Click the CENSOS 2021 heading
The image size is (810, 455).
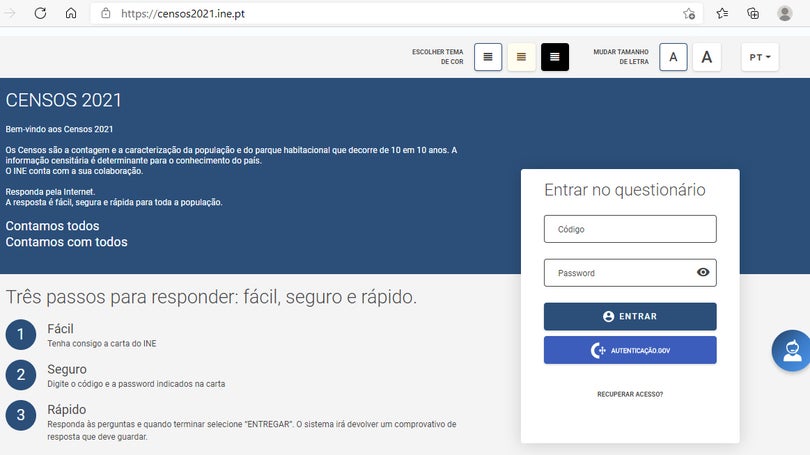point(64,100)
